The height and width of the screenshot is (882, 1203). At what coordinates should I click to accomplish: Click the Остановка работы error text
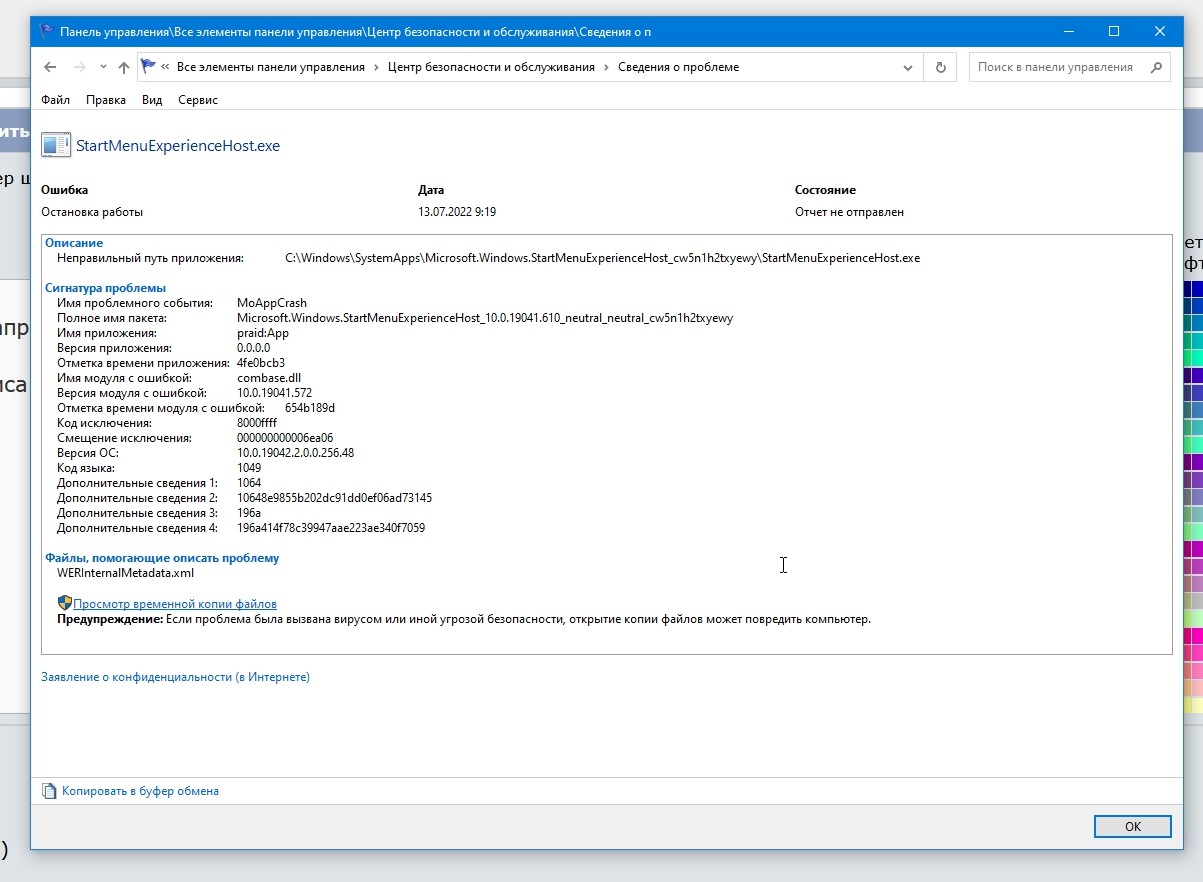coord(92,212)
